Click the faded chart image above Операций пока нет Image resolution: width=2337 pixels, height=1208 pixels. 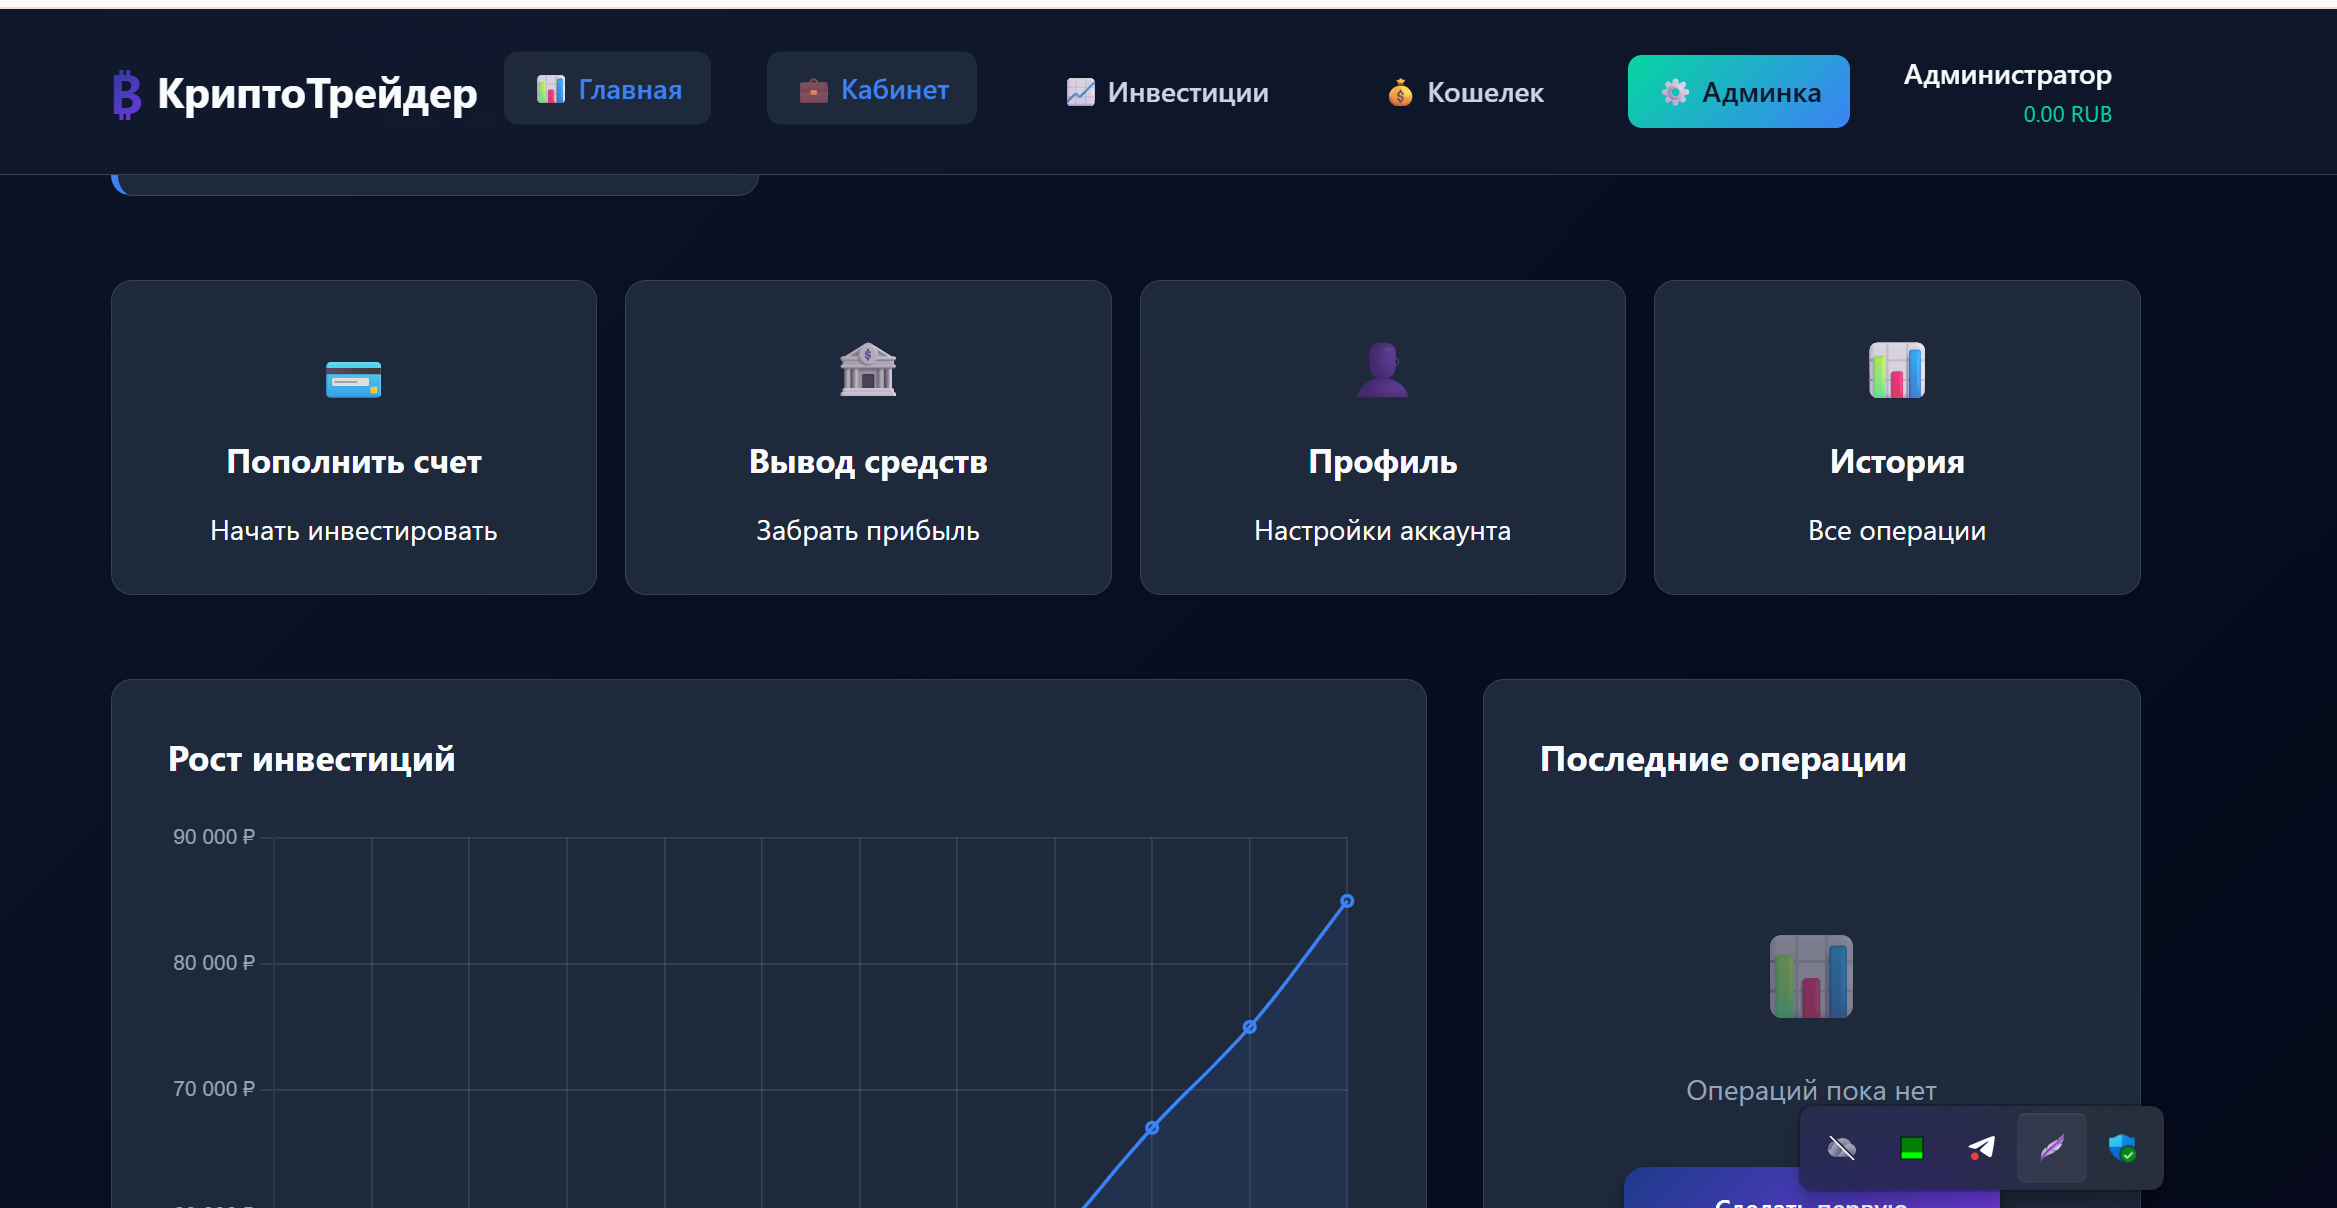pyautogui.click(x=1810, y=976)
